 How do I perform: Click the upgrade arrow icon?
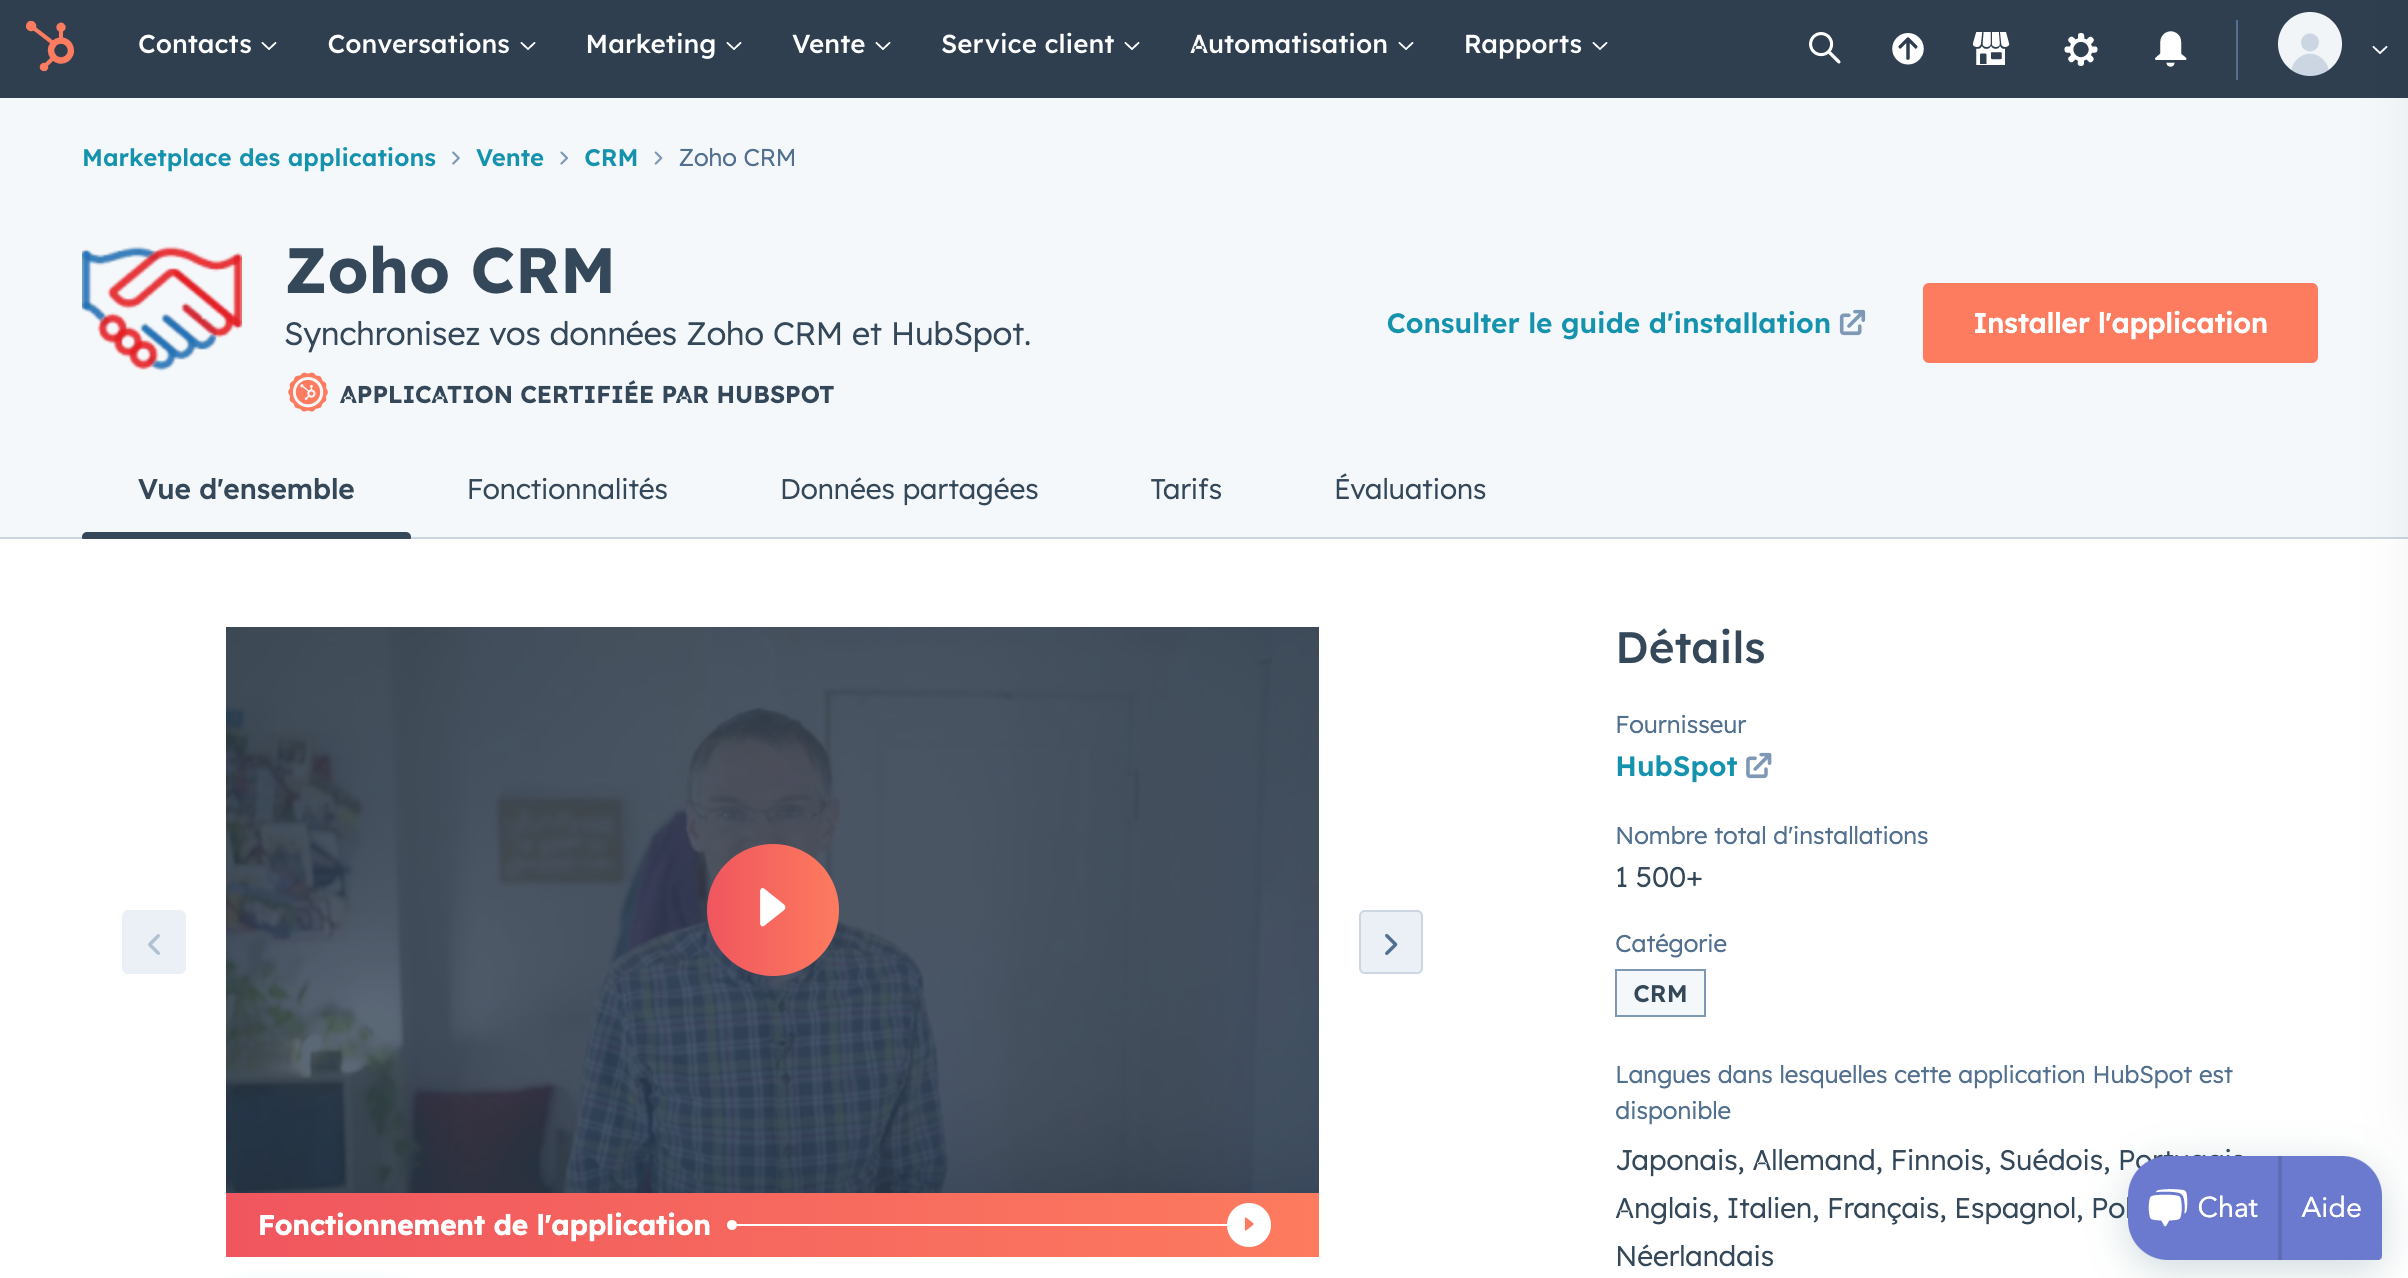[1907, 48]
